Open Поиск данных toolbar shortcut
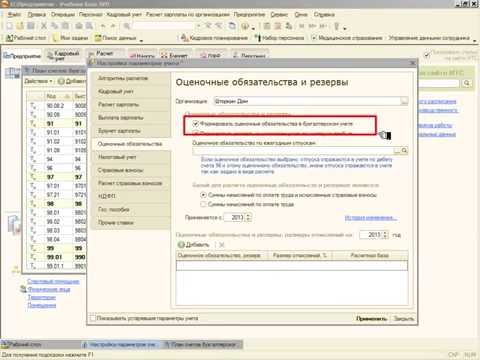 (116, 38)
